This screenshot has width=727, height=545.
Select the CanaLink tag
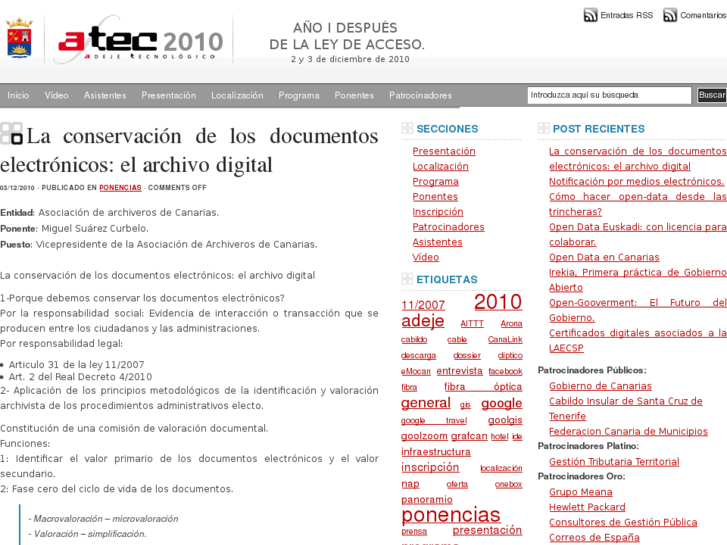click(x=505, y=340)
